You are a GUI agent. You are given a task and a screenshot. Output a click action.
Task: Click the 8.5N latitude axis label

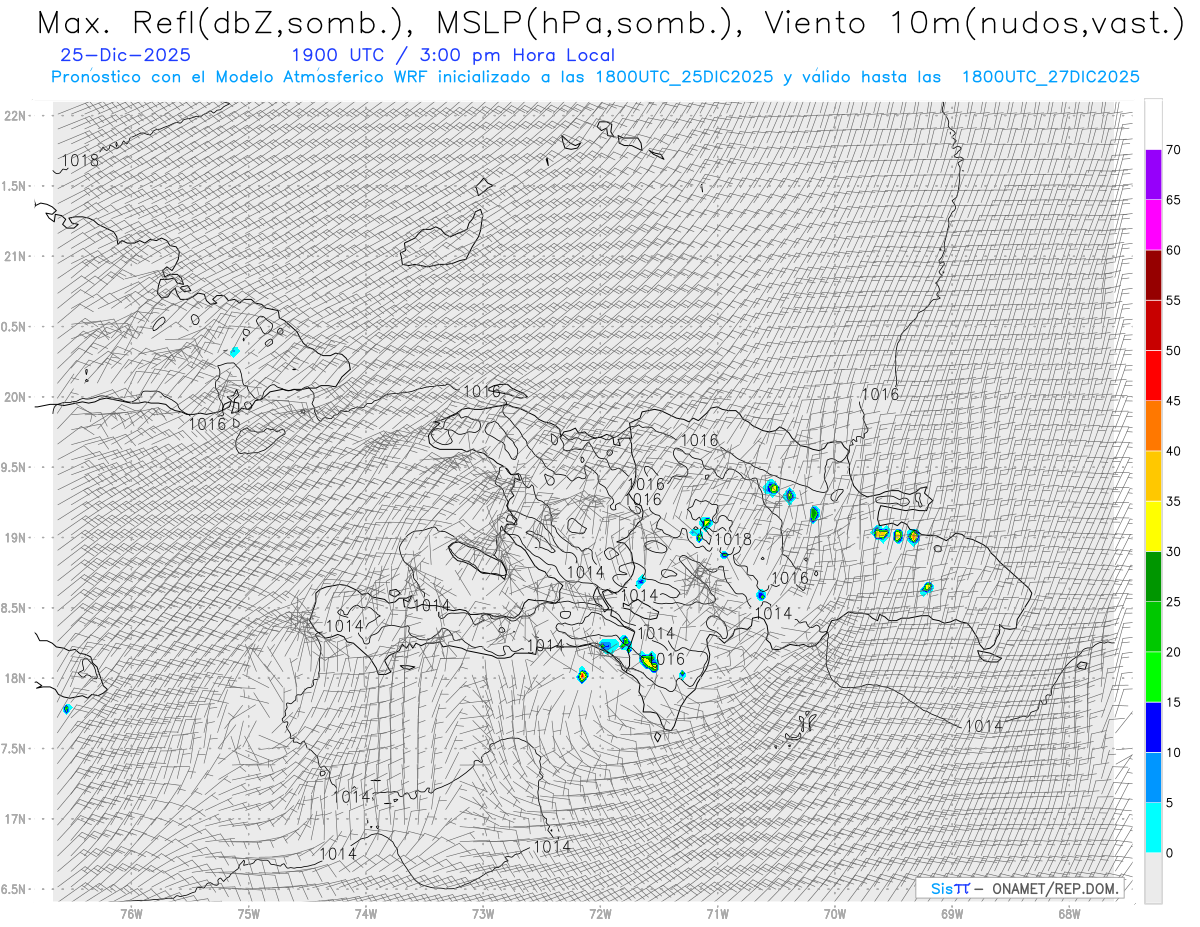[14, 608]
